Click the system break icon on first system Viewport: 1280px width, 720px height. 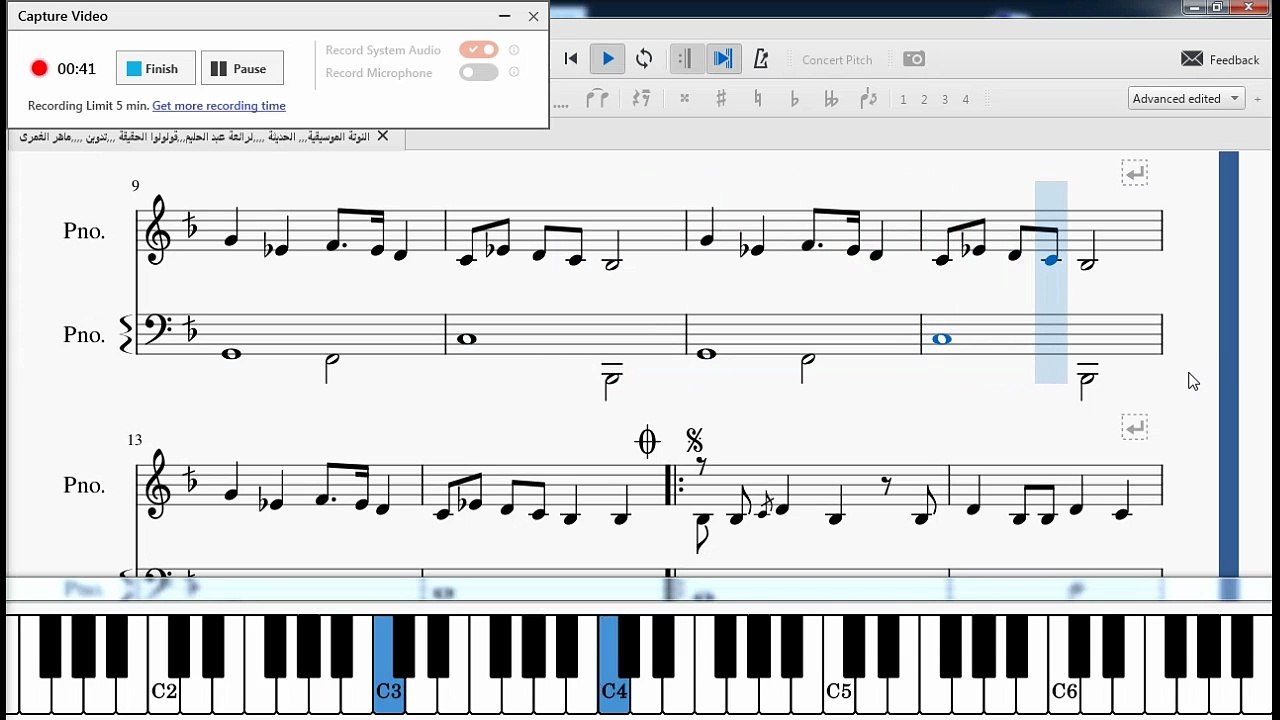tap(1134, 173)
